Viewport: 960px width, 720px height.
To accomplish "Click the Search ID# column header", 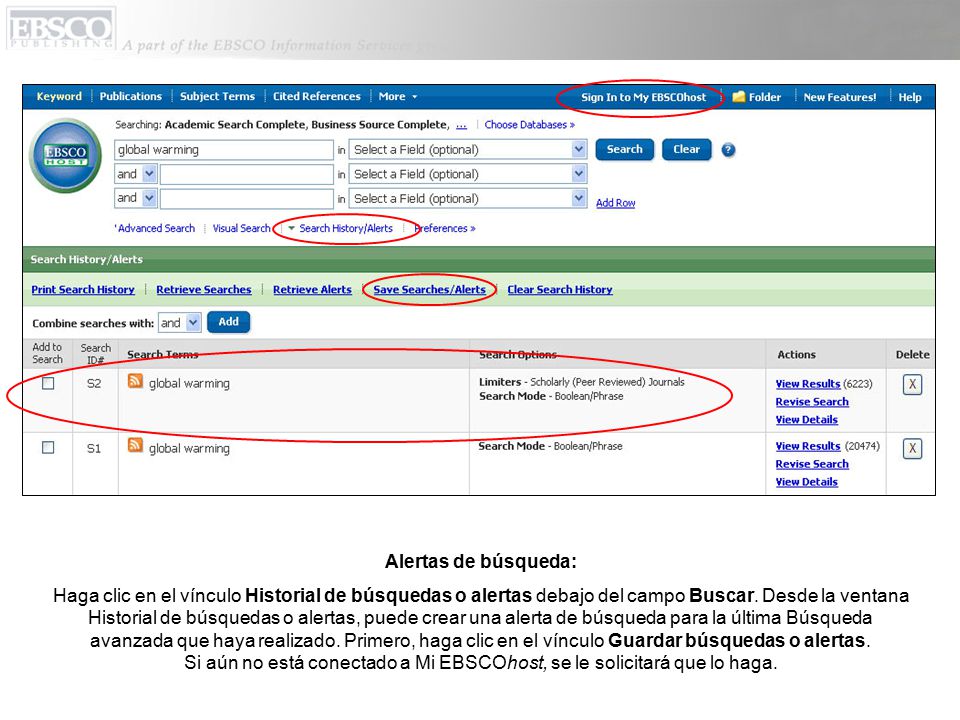I will point(96,354).
